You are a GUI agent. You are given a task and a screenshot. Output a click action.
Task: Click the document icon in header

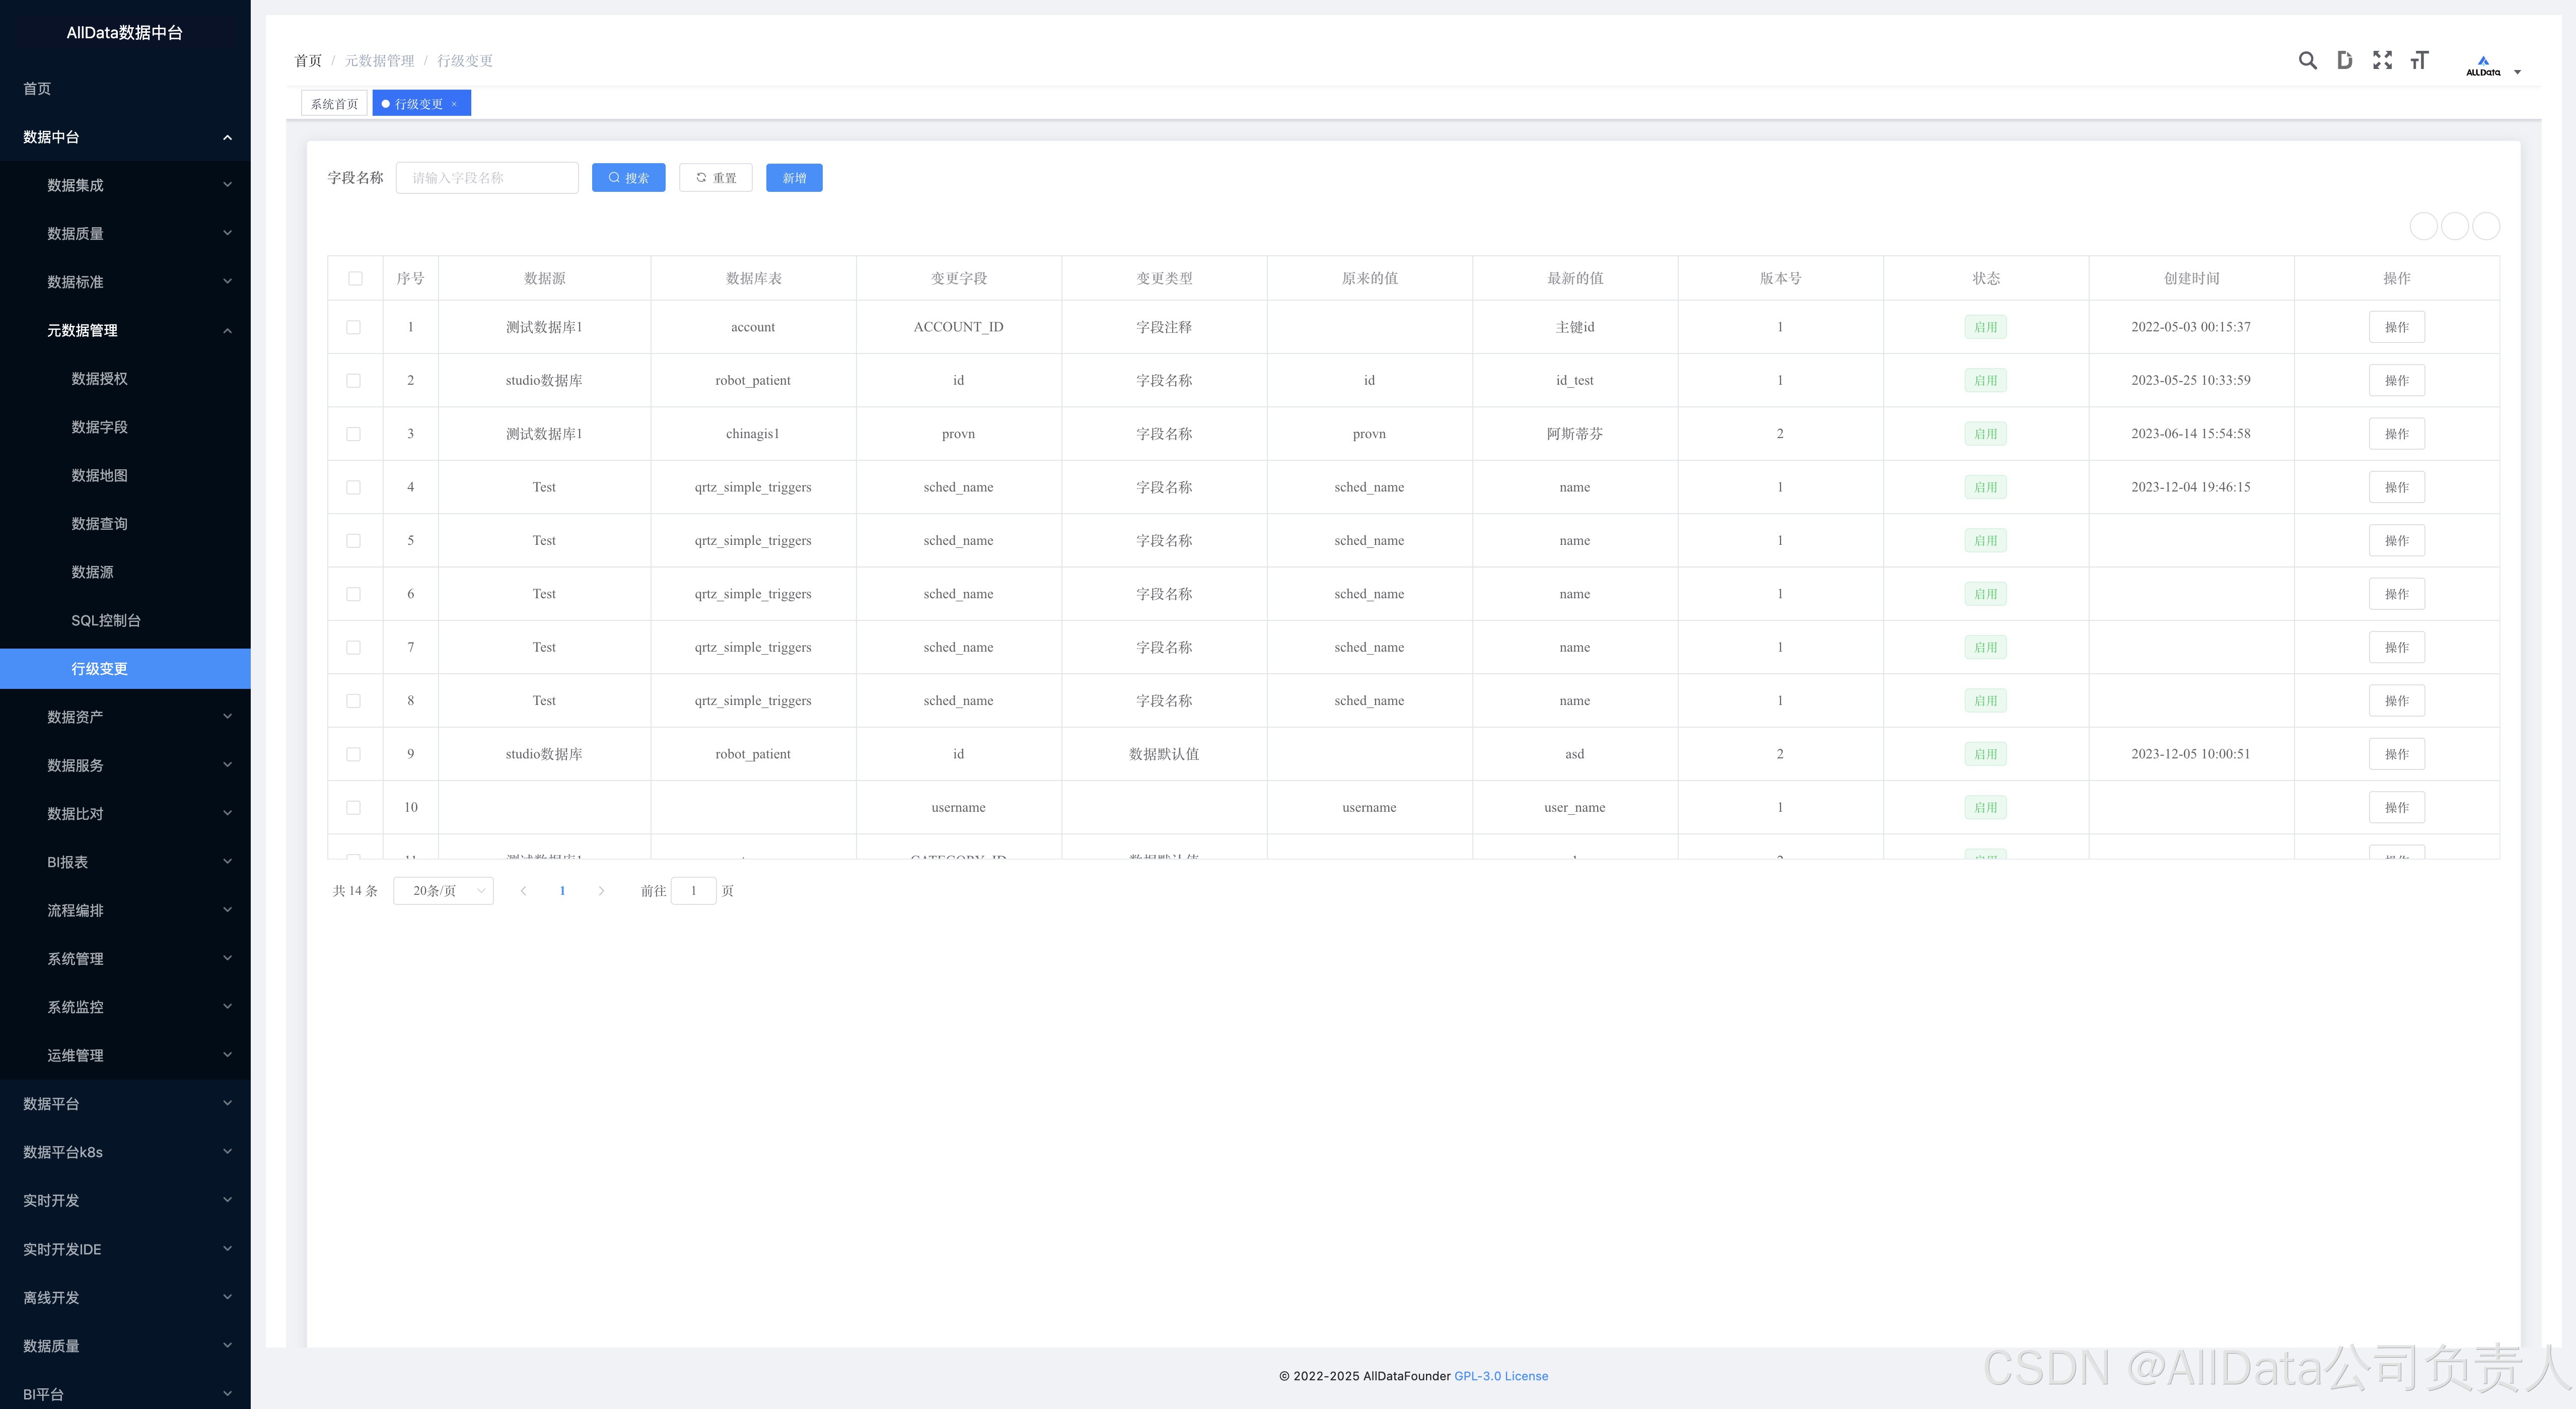(x=2344, y=60)
